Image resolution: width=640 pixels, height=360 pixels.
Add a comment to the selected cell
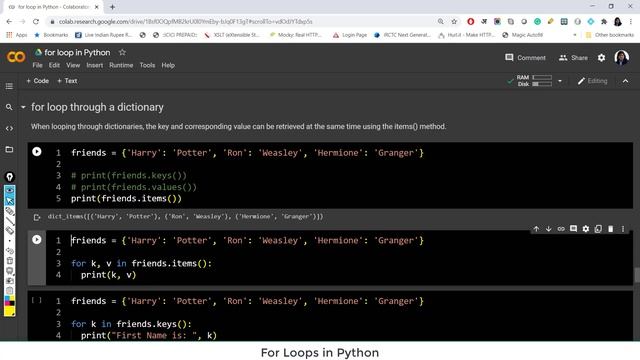point(573,229)
